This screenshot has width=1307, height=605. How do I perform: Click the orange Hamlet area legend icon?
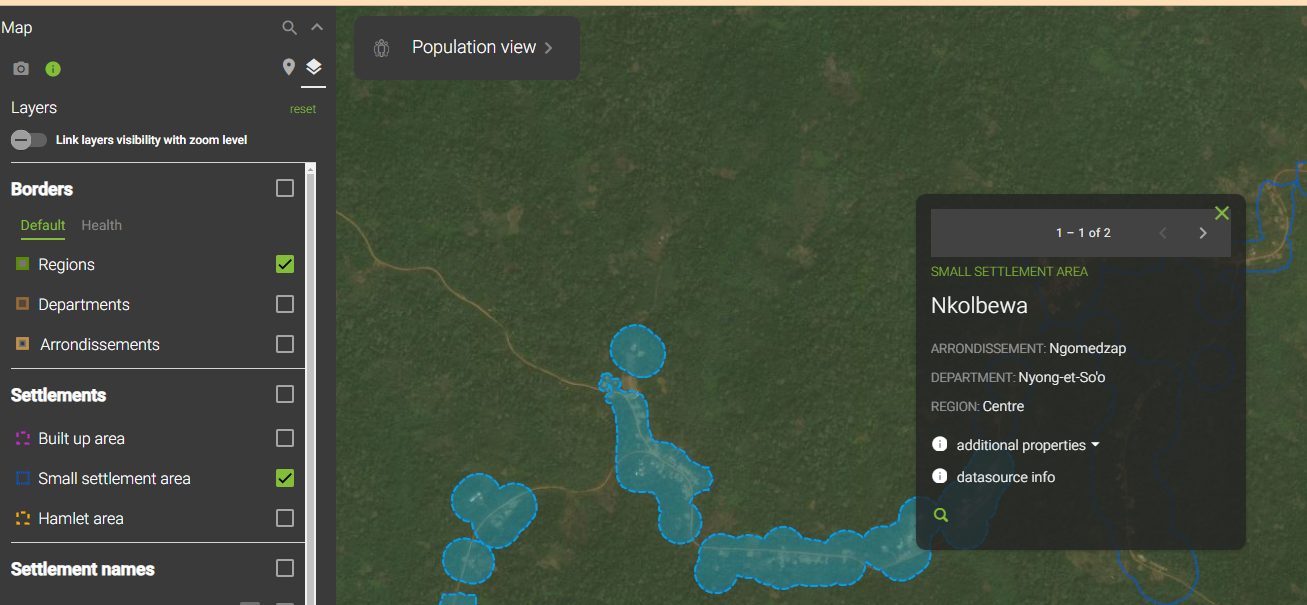23,518
